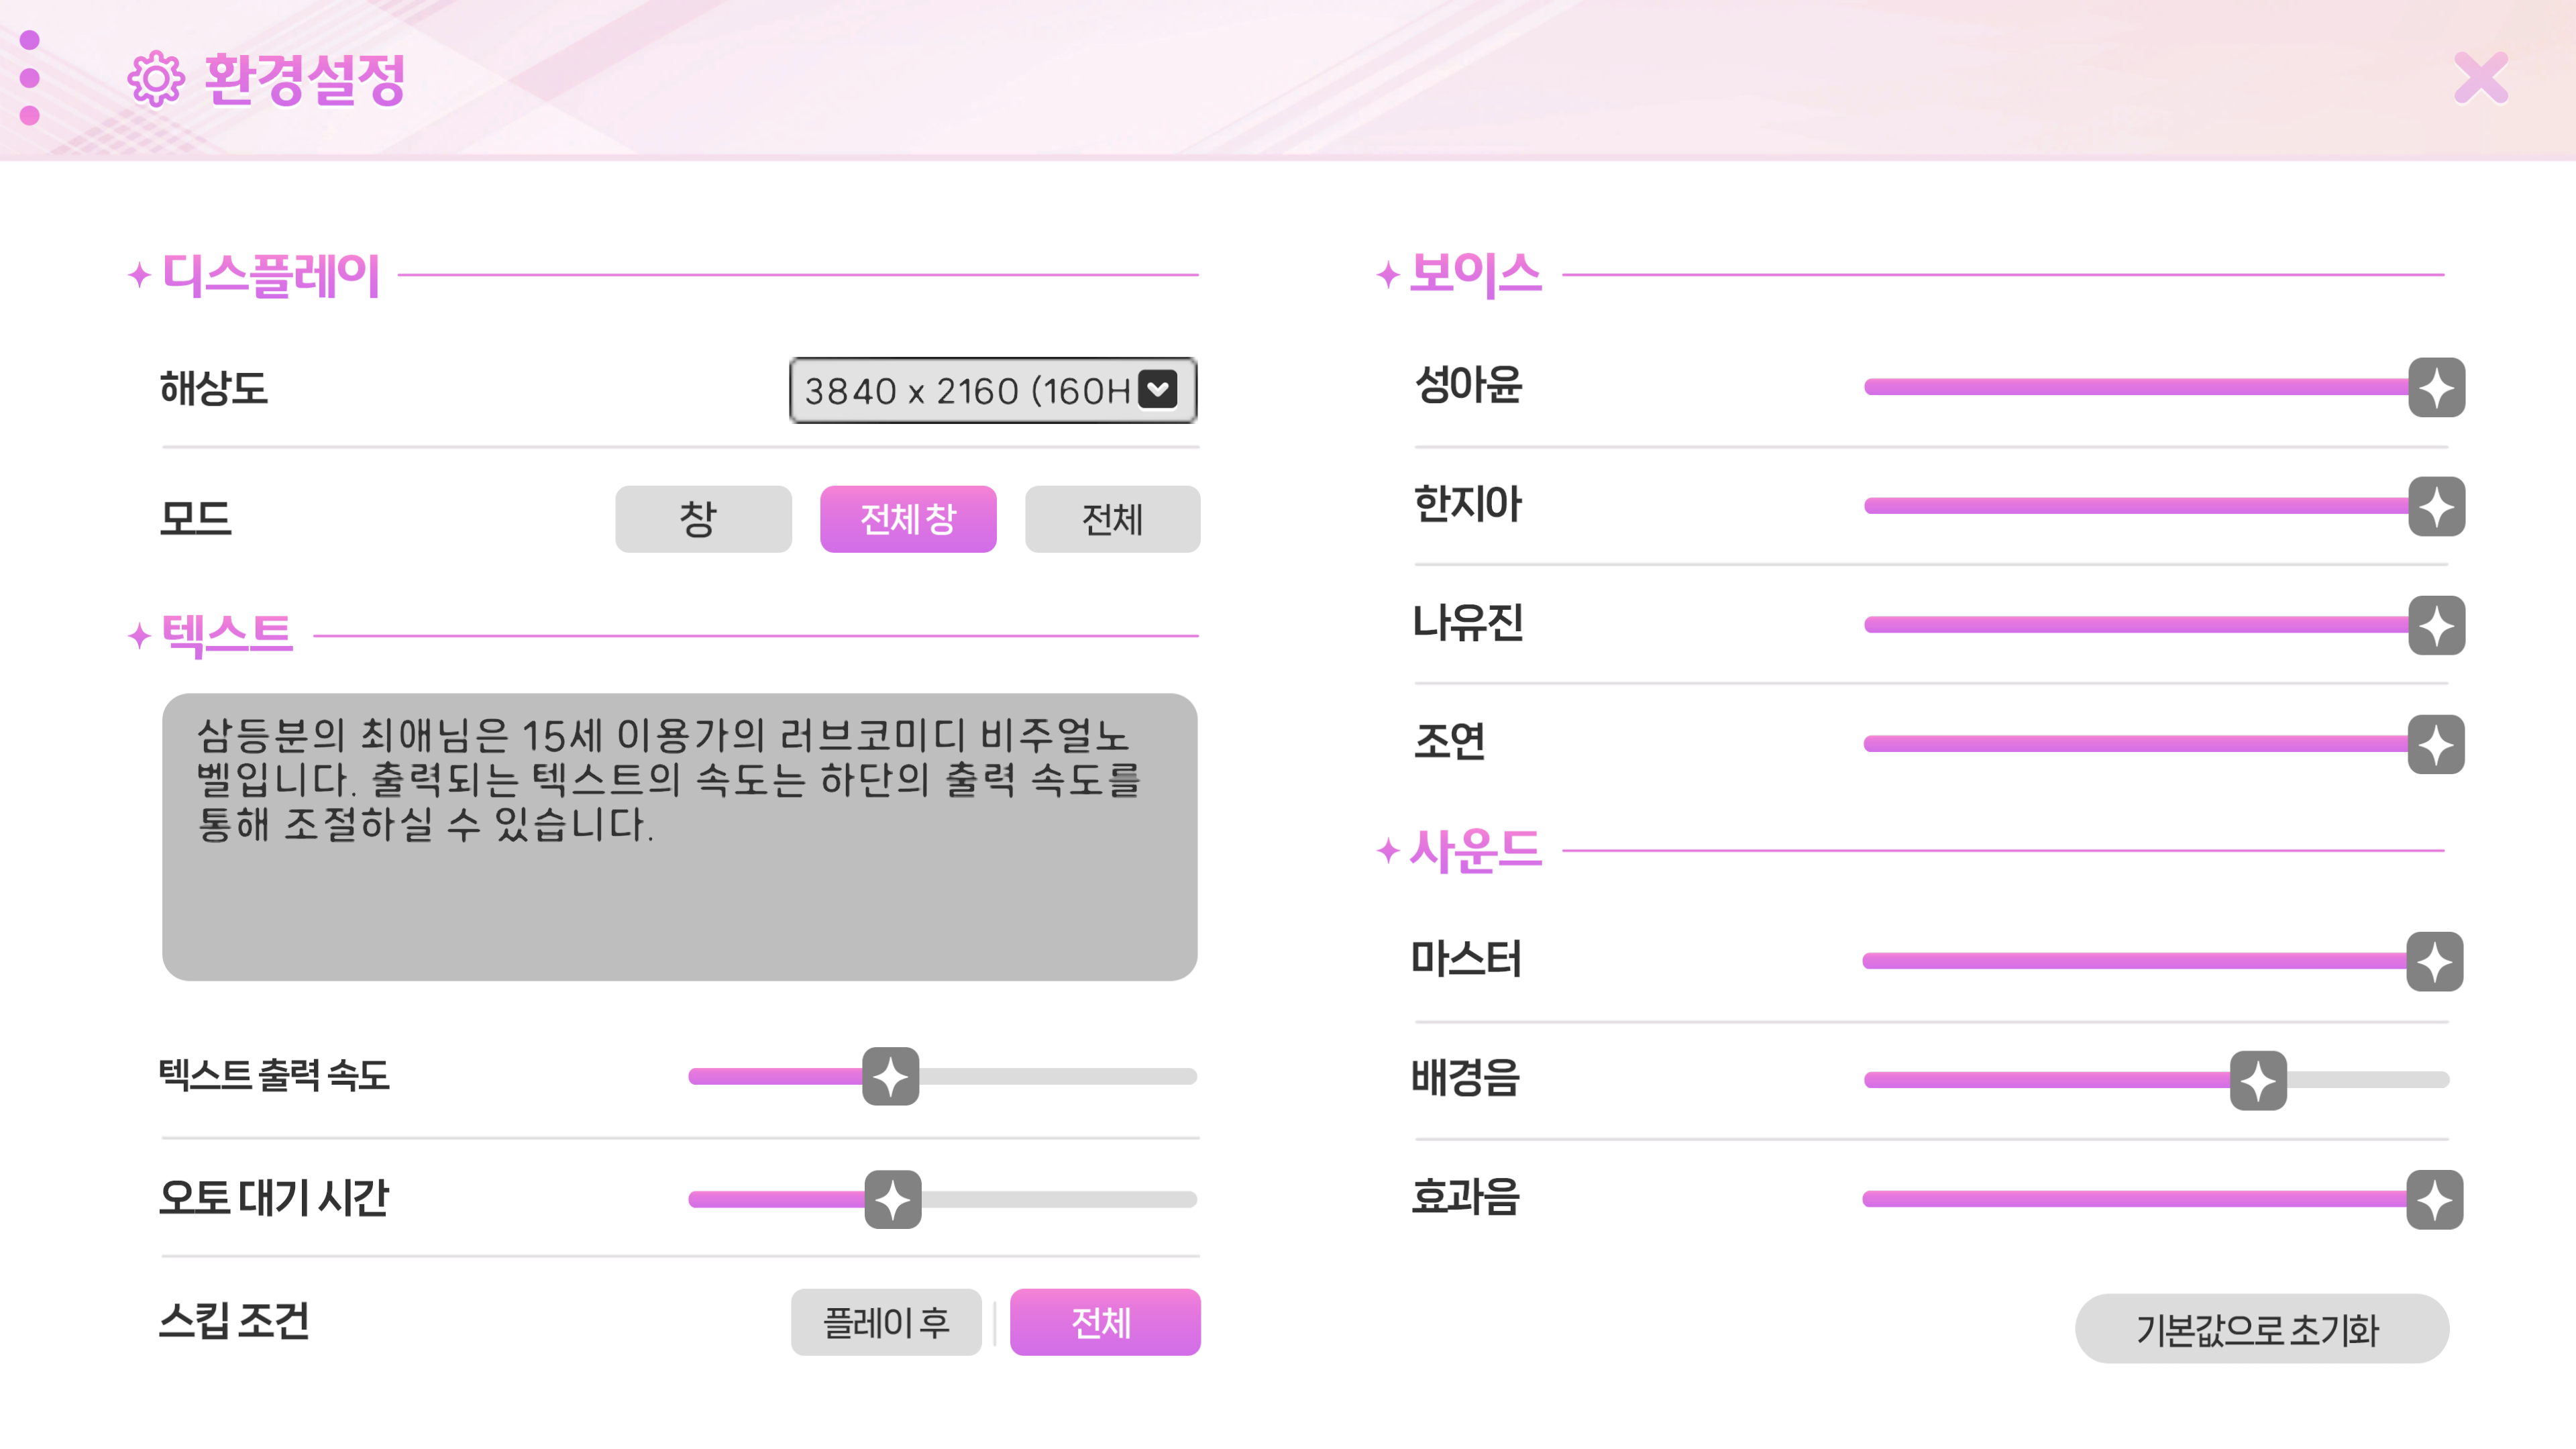Click the 나유진 voice slider star handle

pyautogui.click(x=2436, y=625)
